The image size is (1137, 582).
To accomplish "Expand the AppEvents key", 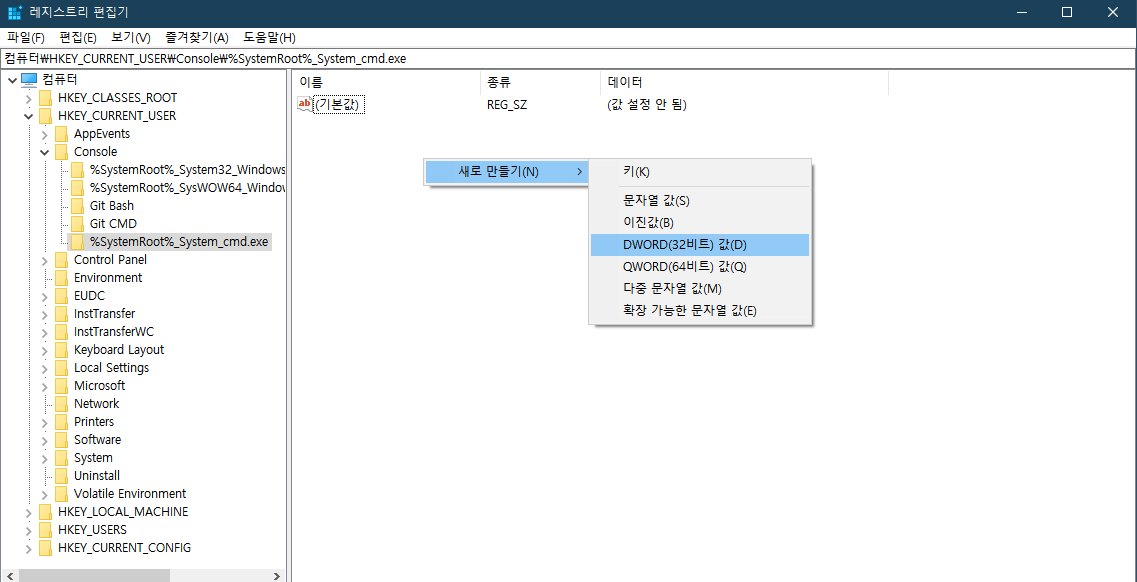I will (x=44, y=133).
